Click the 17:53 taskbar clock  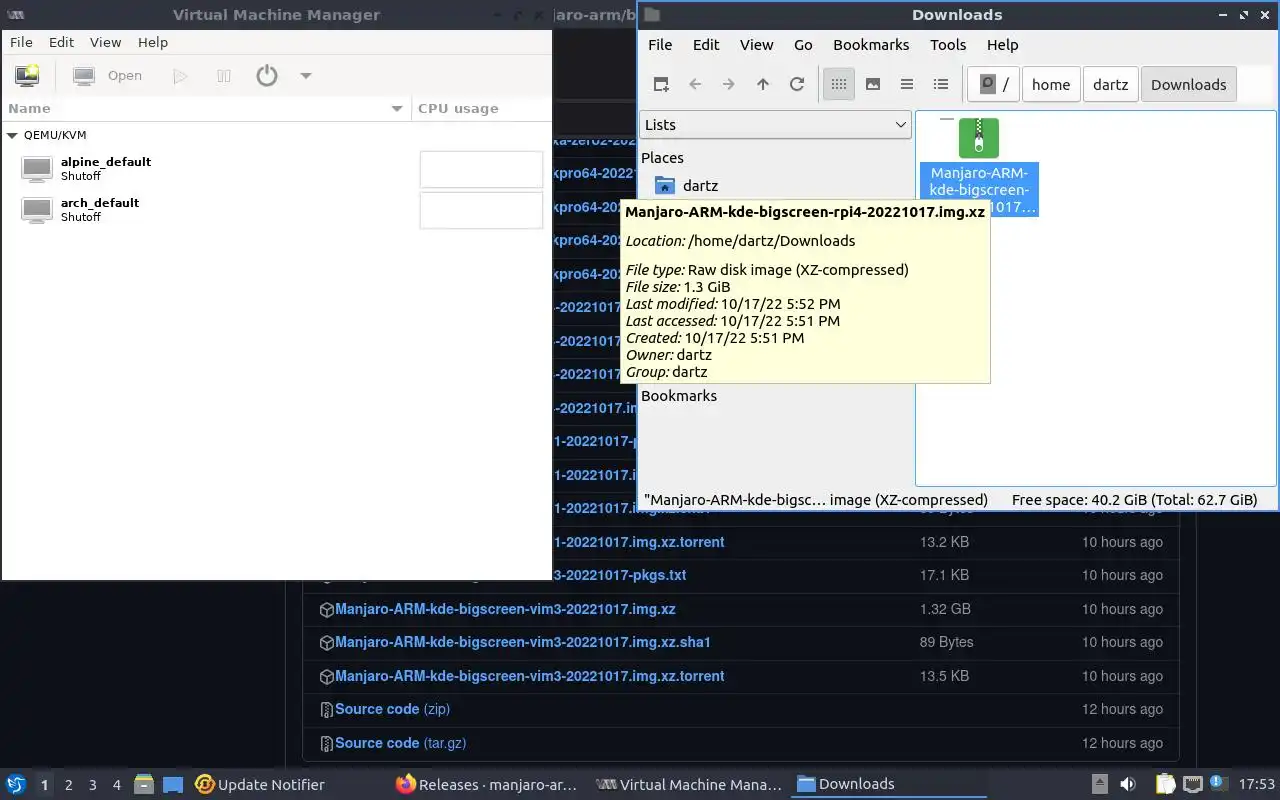(x=1257, y=785)
